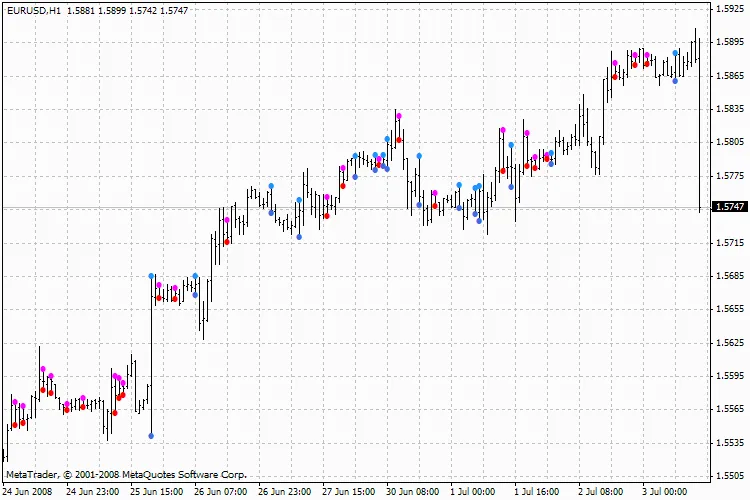Click the lowest blue dot below 1.5535
750x500 pixels.
coord(151,436)
